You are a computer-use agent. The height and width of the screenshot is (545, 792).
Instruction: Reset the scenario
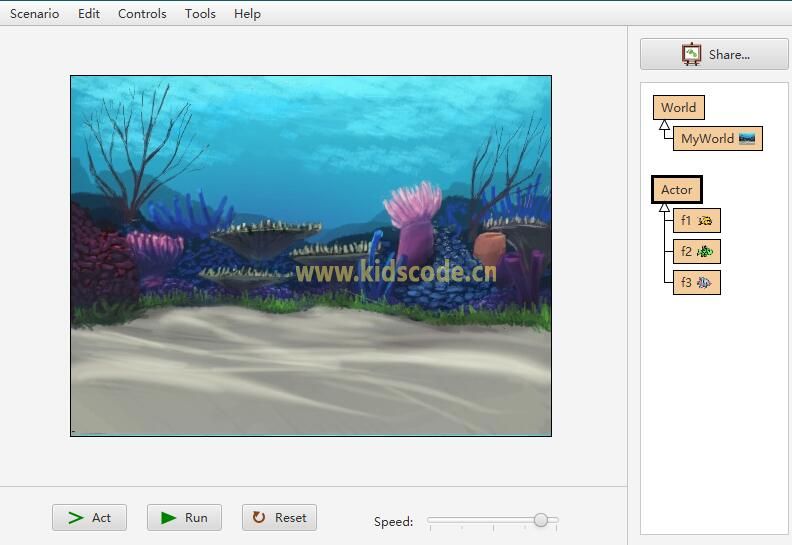click(x=279, y=517)
